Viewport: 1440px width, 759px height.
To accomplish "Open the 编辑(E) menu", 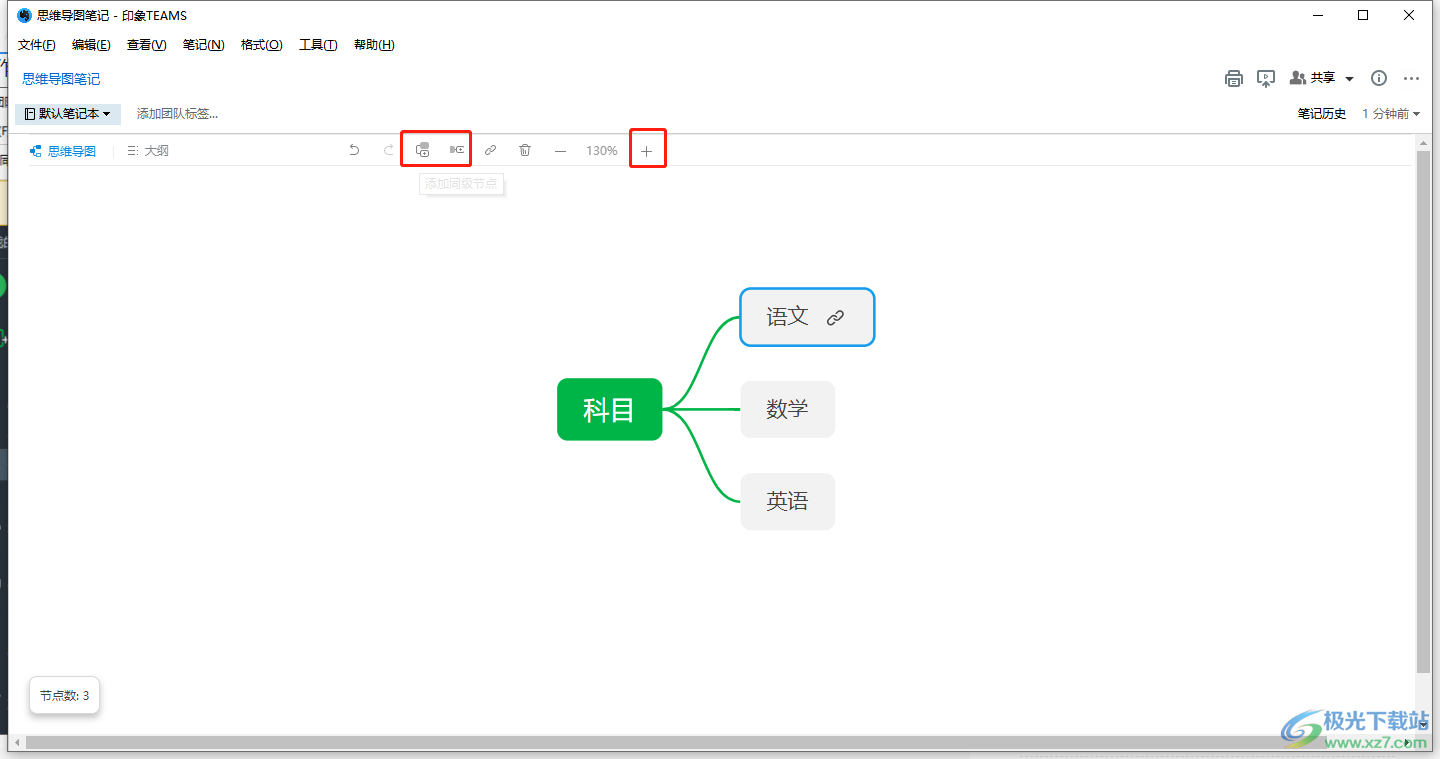I will click(91, 45).
